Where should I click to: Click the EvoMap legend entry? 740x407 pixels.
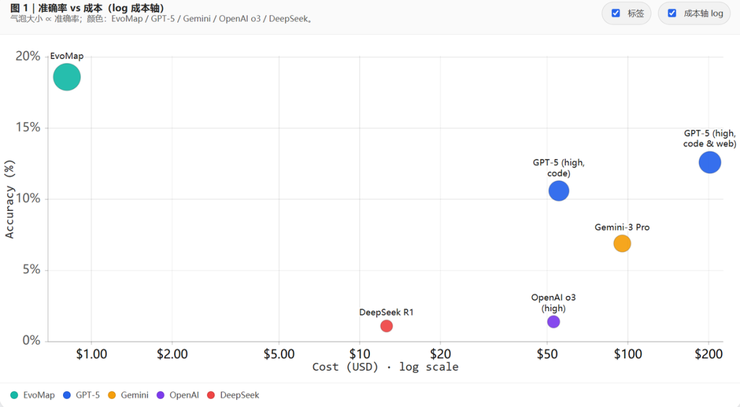(x=32, y=395)
